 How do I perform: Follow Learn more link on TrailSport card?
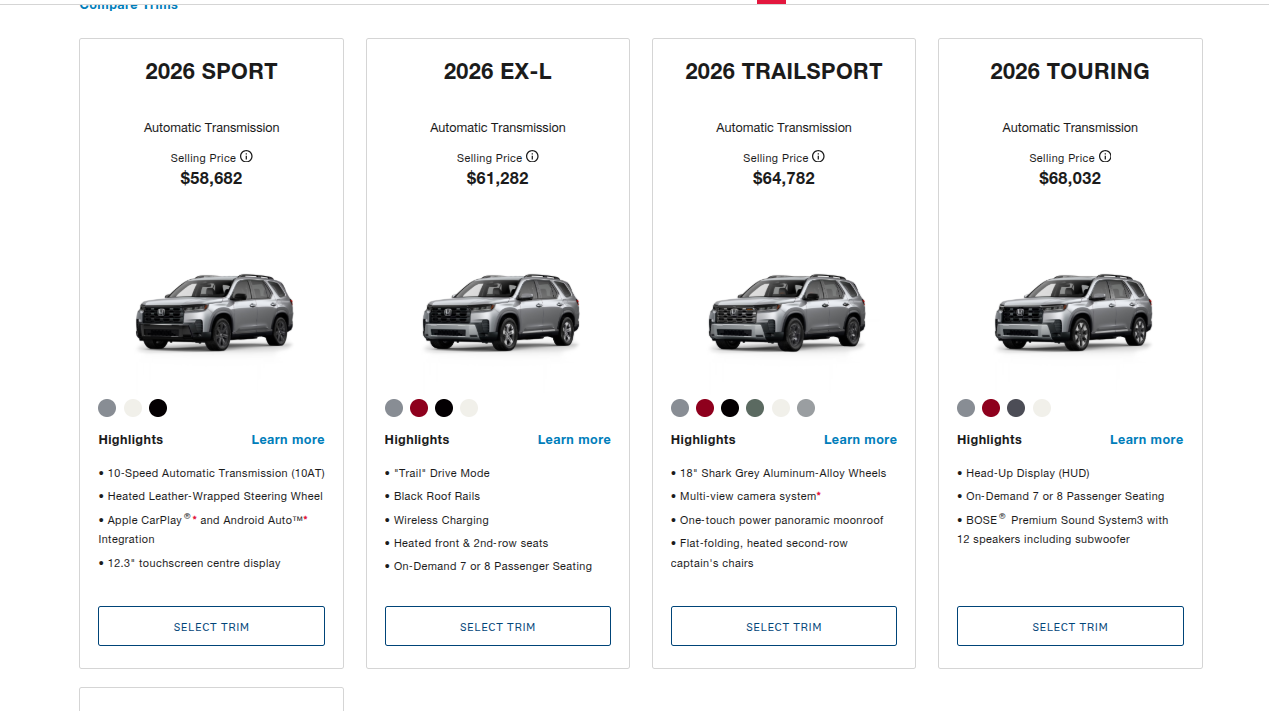[860, 440]
